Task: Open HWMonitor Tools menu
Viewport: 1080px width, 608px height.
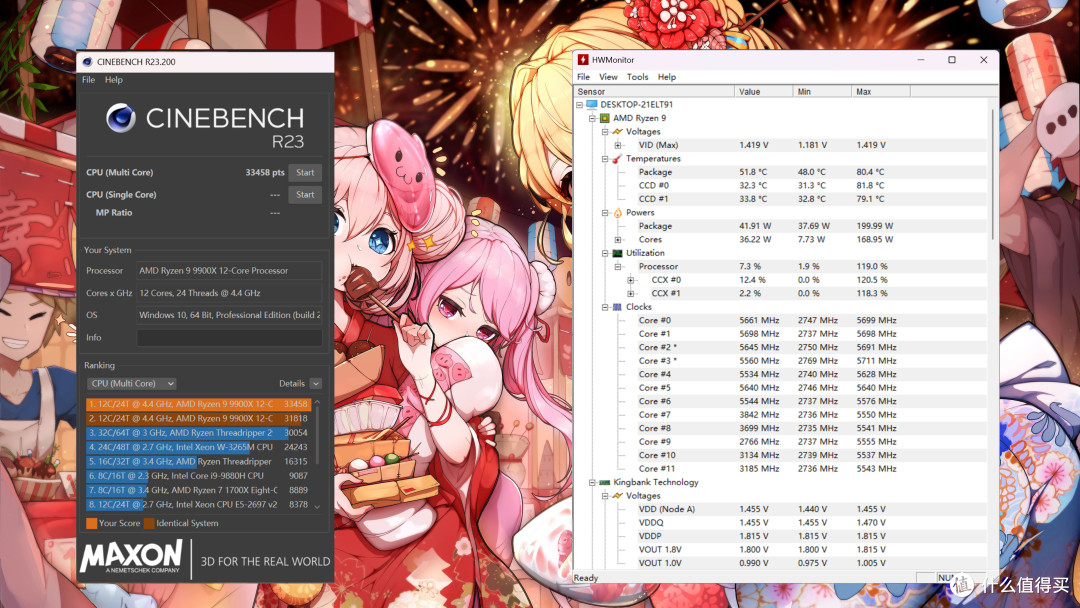Action: click(637, 77)
